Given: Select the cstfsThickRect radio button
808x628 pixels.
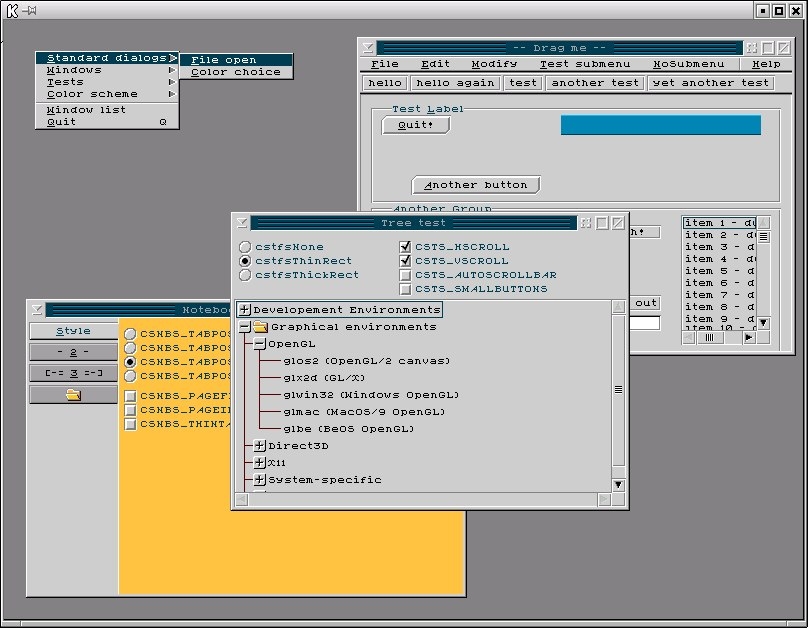Looking at the screenshot, I should click(x=245, y=275).
